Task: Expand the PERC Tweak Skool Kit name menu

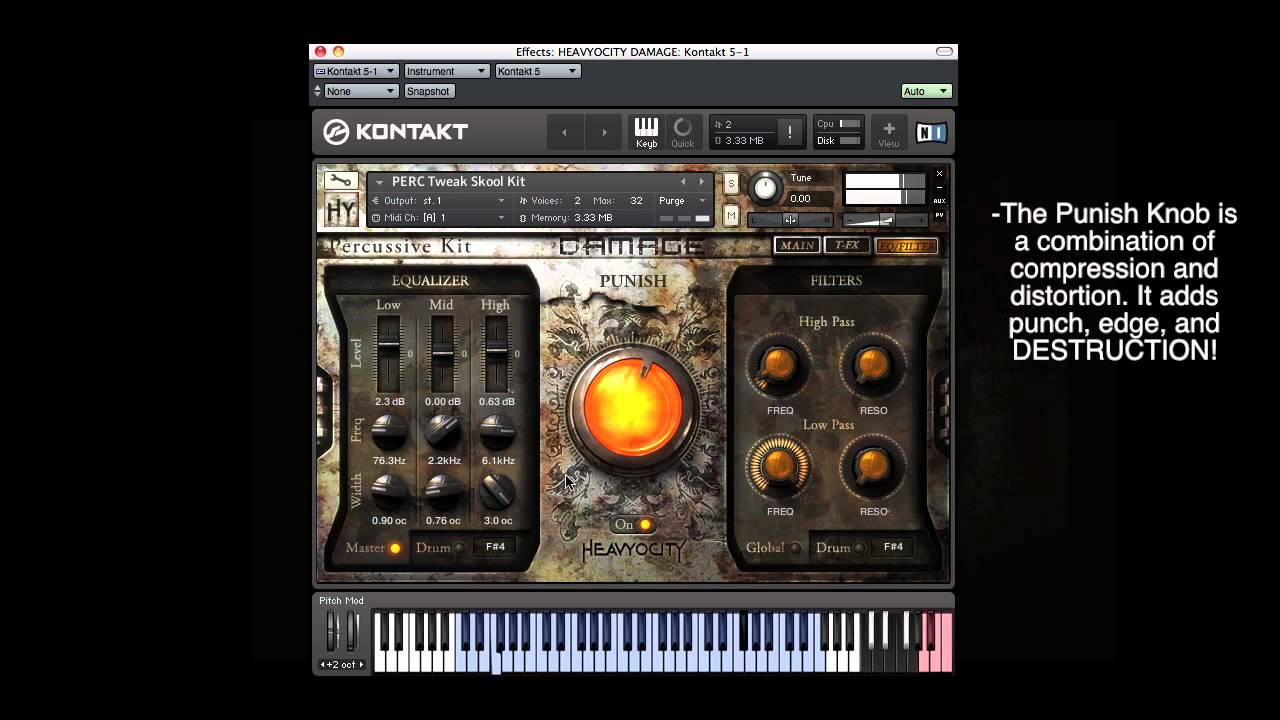Action: (x=379, y=182)
